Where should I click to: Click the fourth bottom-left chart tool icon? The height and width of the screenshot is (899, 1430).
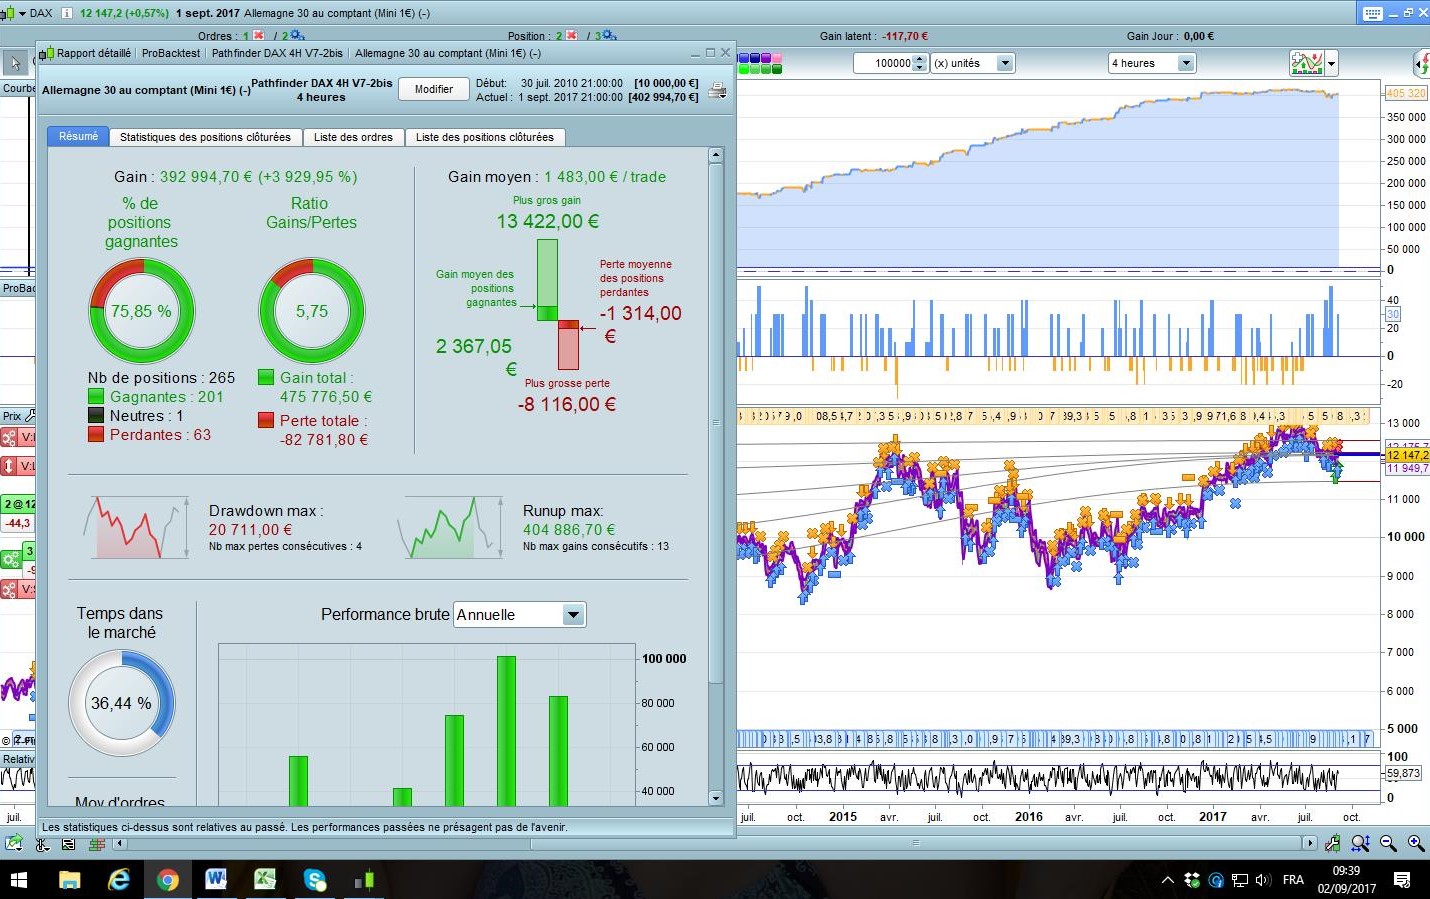[x=97, y=844]
